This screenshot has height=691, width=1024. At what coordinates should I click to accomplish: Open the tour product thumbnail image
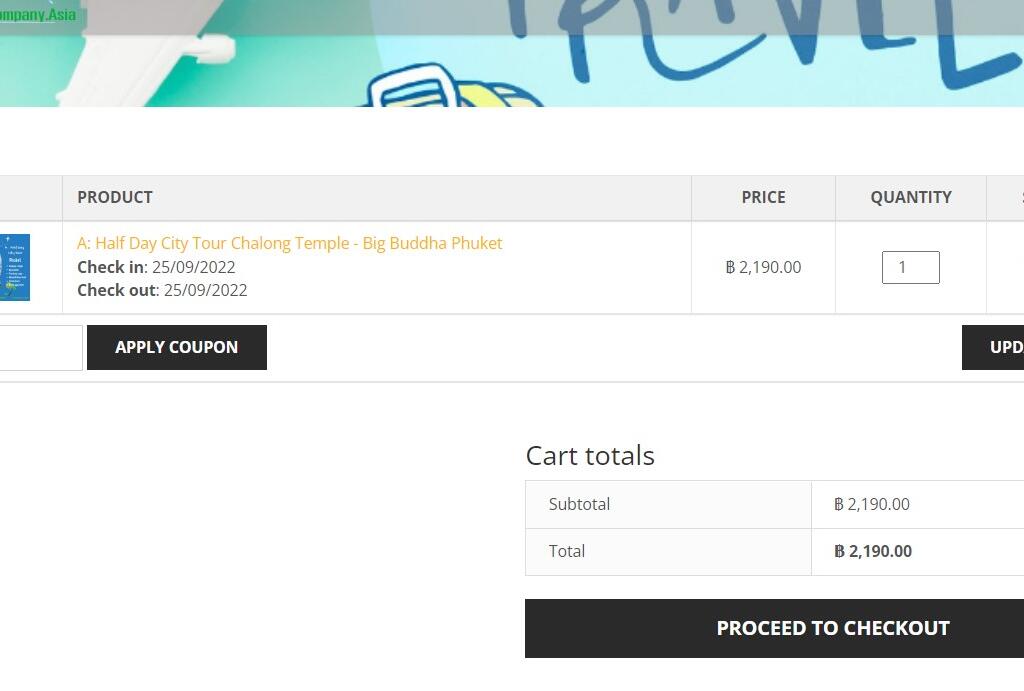click(15, 267)
